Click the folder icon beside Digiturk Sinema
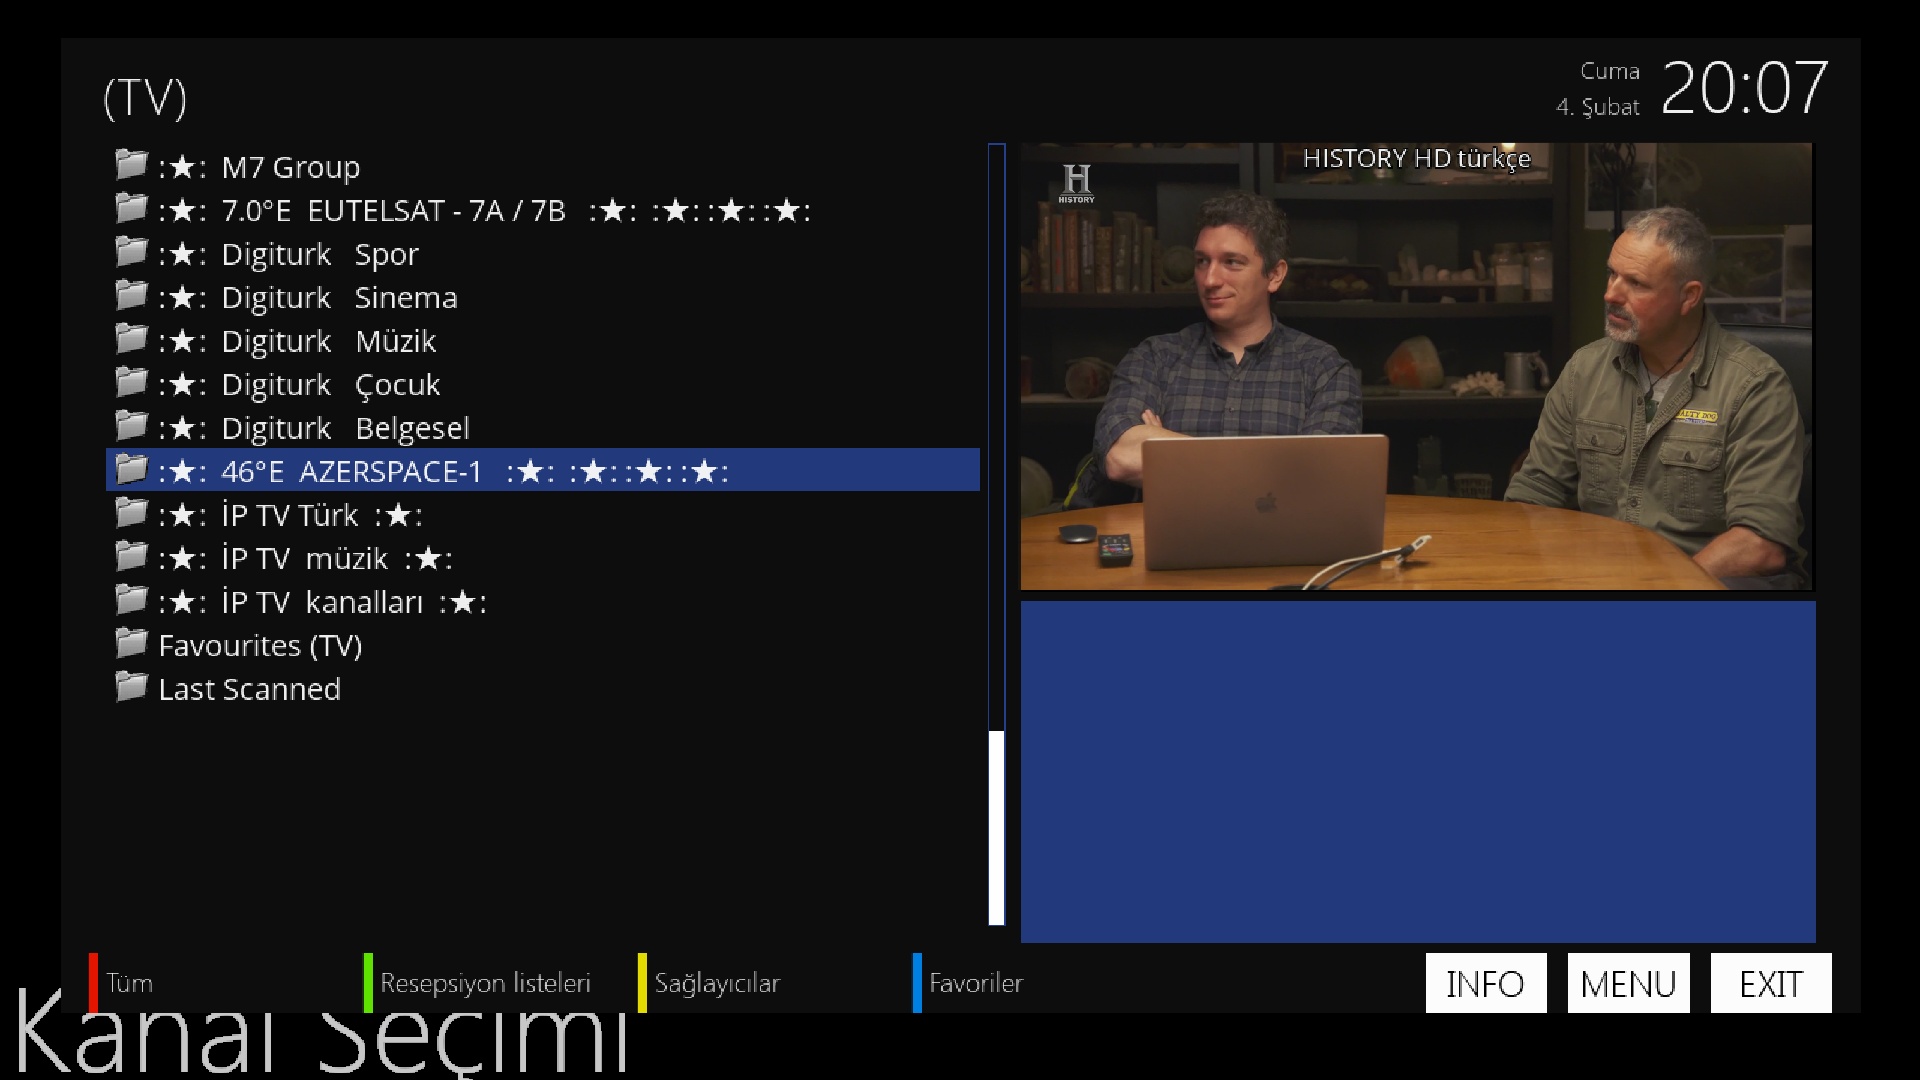The width and height of the screenshot is (1920, 1080). coord(131,295)
